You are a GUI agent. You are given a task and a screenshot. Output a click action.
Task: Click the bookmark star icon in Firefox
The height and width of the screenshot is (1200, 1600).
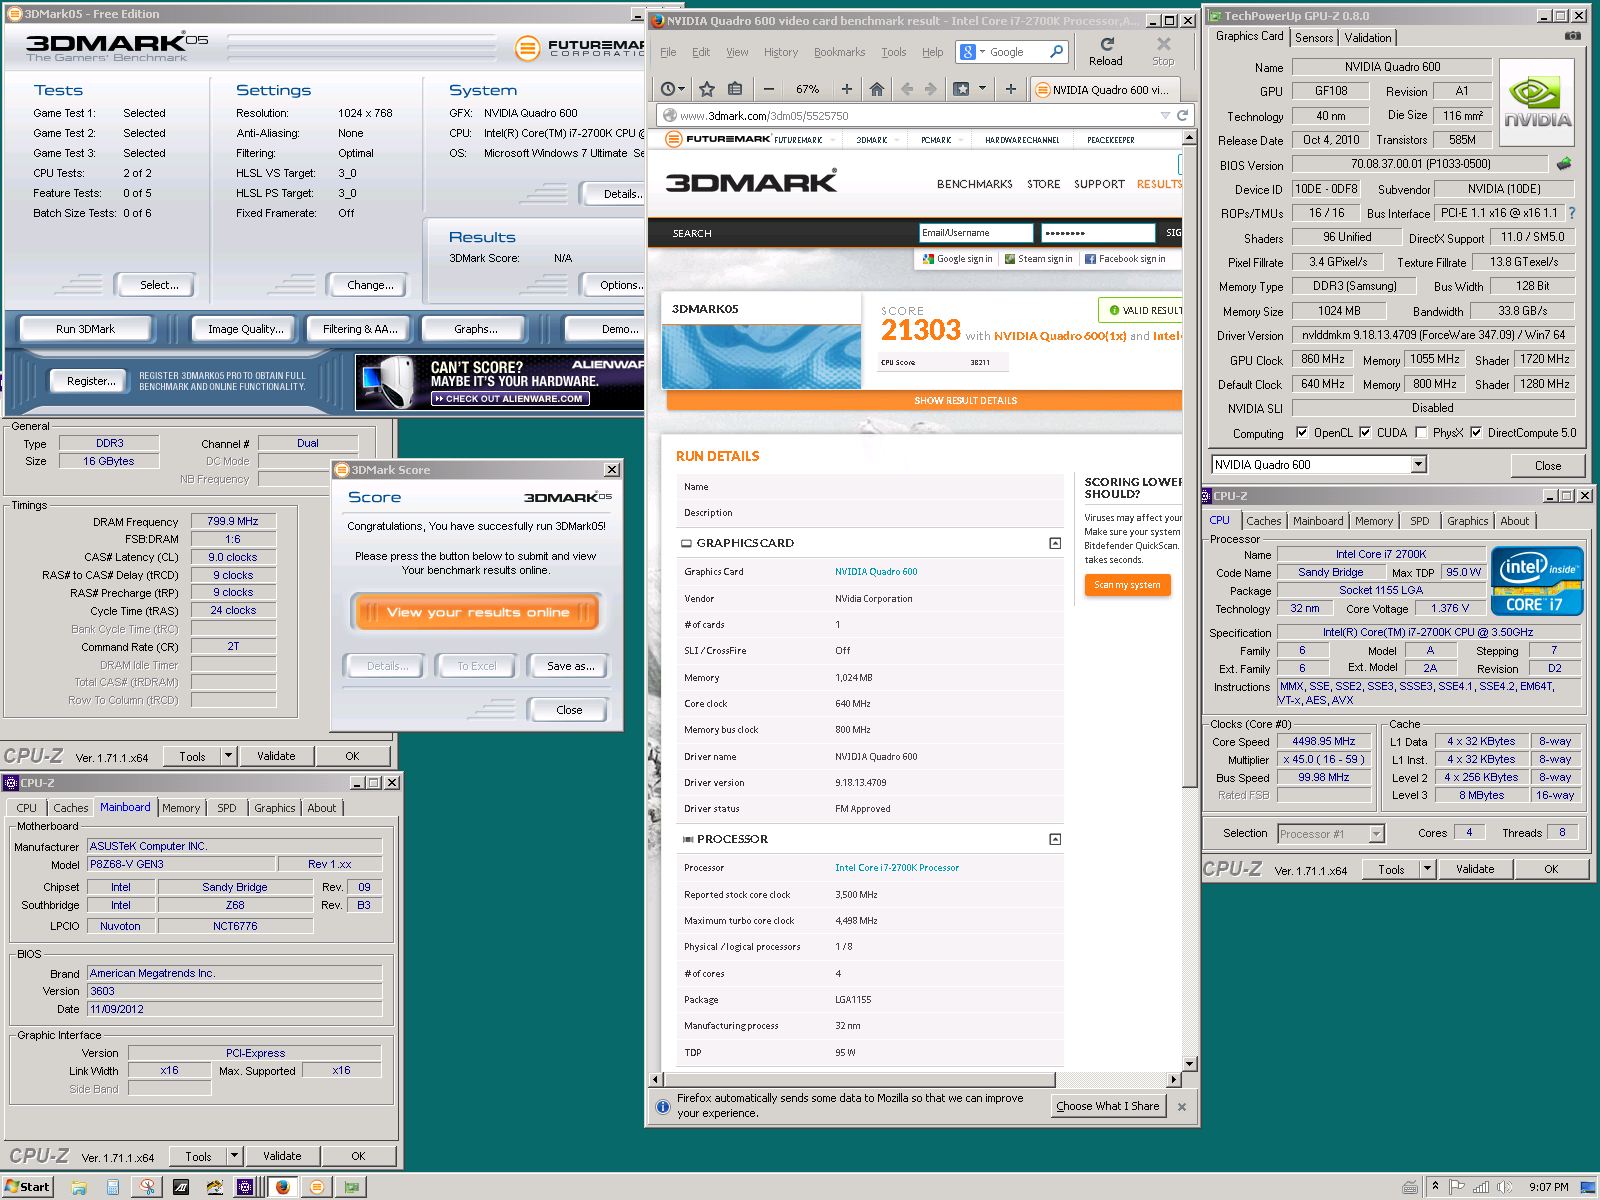[x=707, y=89]
